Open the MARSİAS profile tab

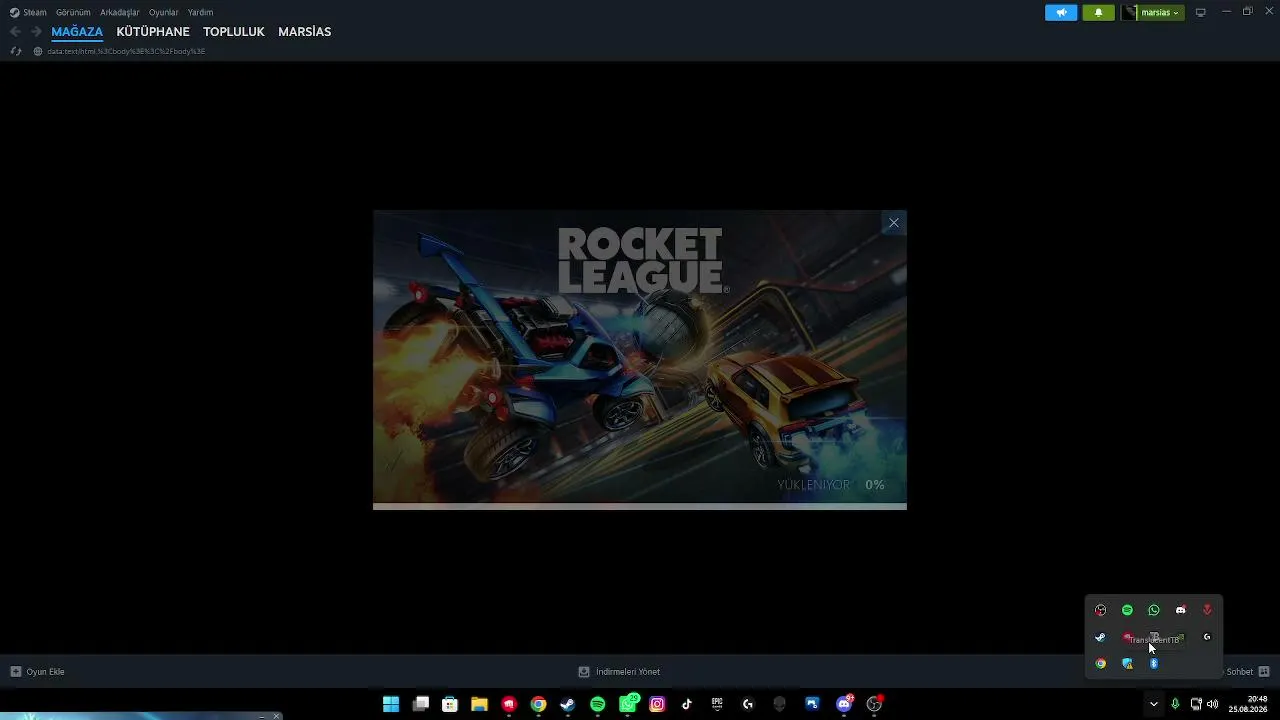coord(305,32)
